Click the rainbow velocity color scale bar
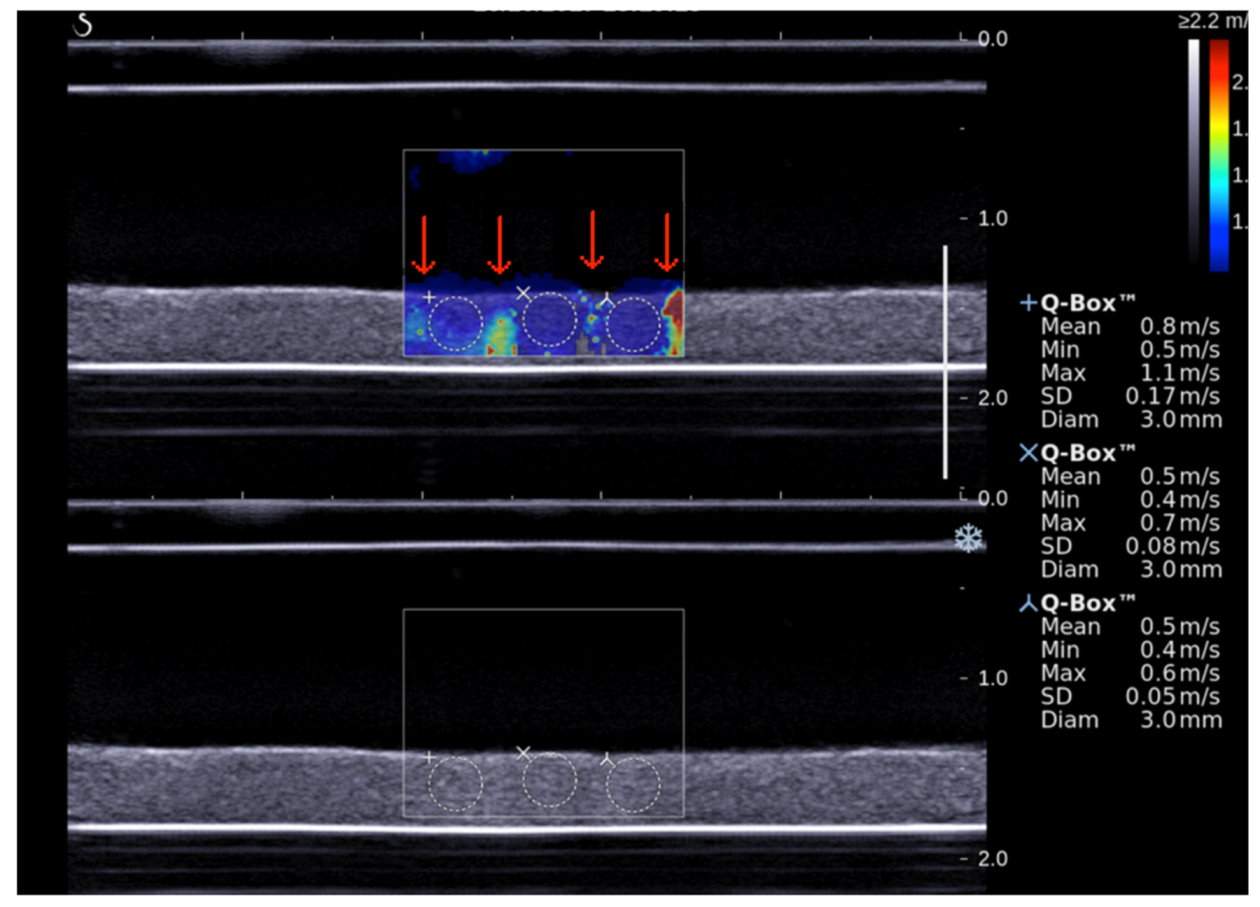 pos(1219,155)
